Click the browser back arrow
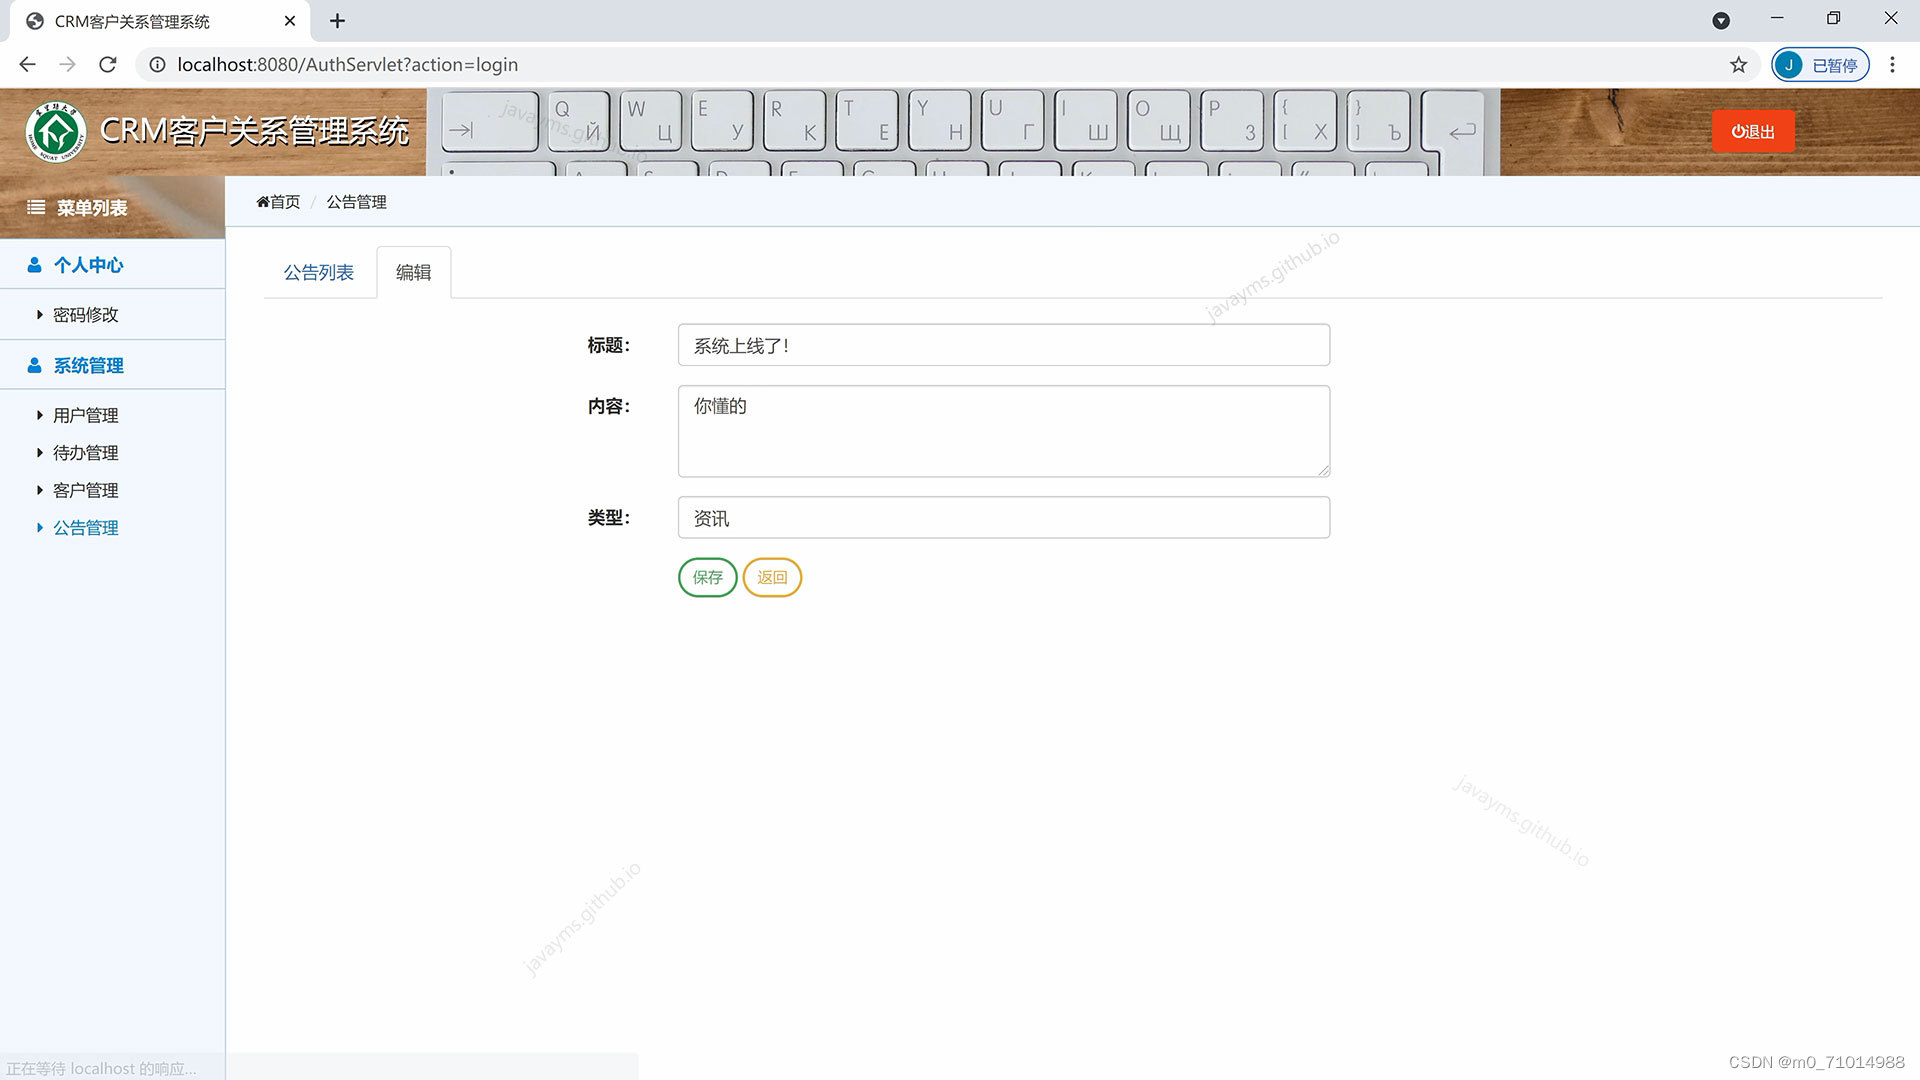 point(27,65)
